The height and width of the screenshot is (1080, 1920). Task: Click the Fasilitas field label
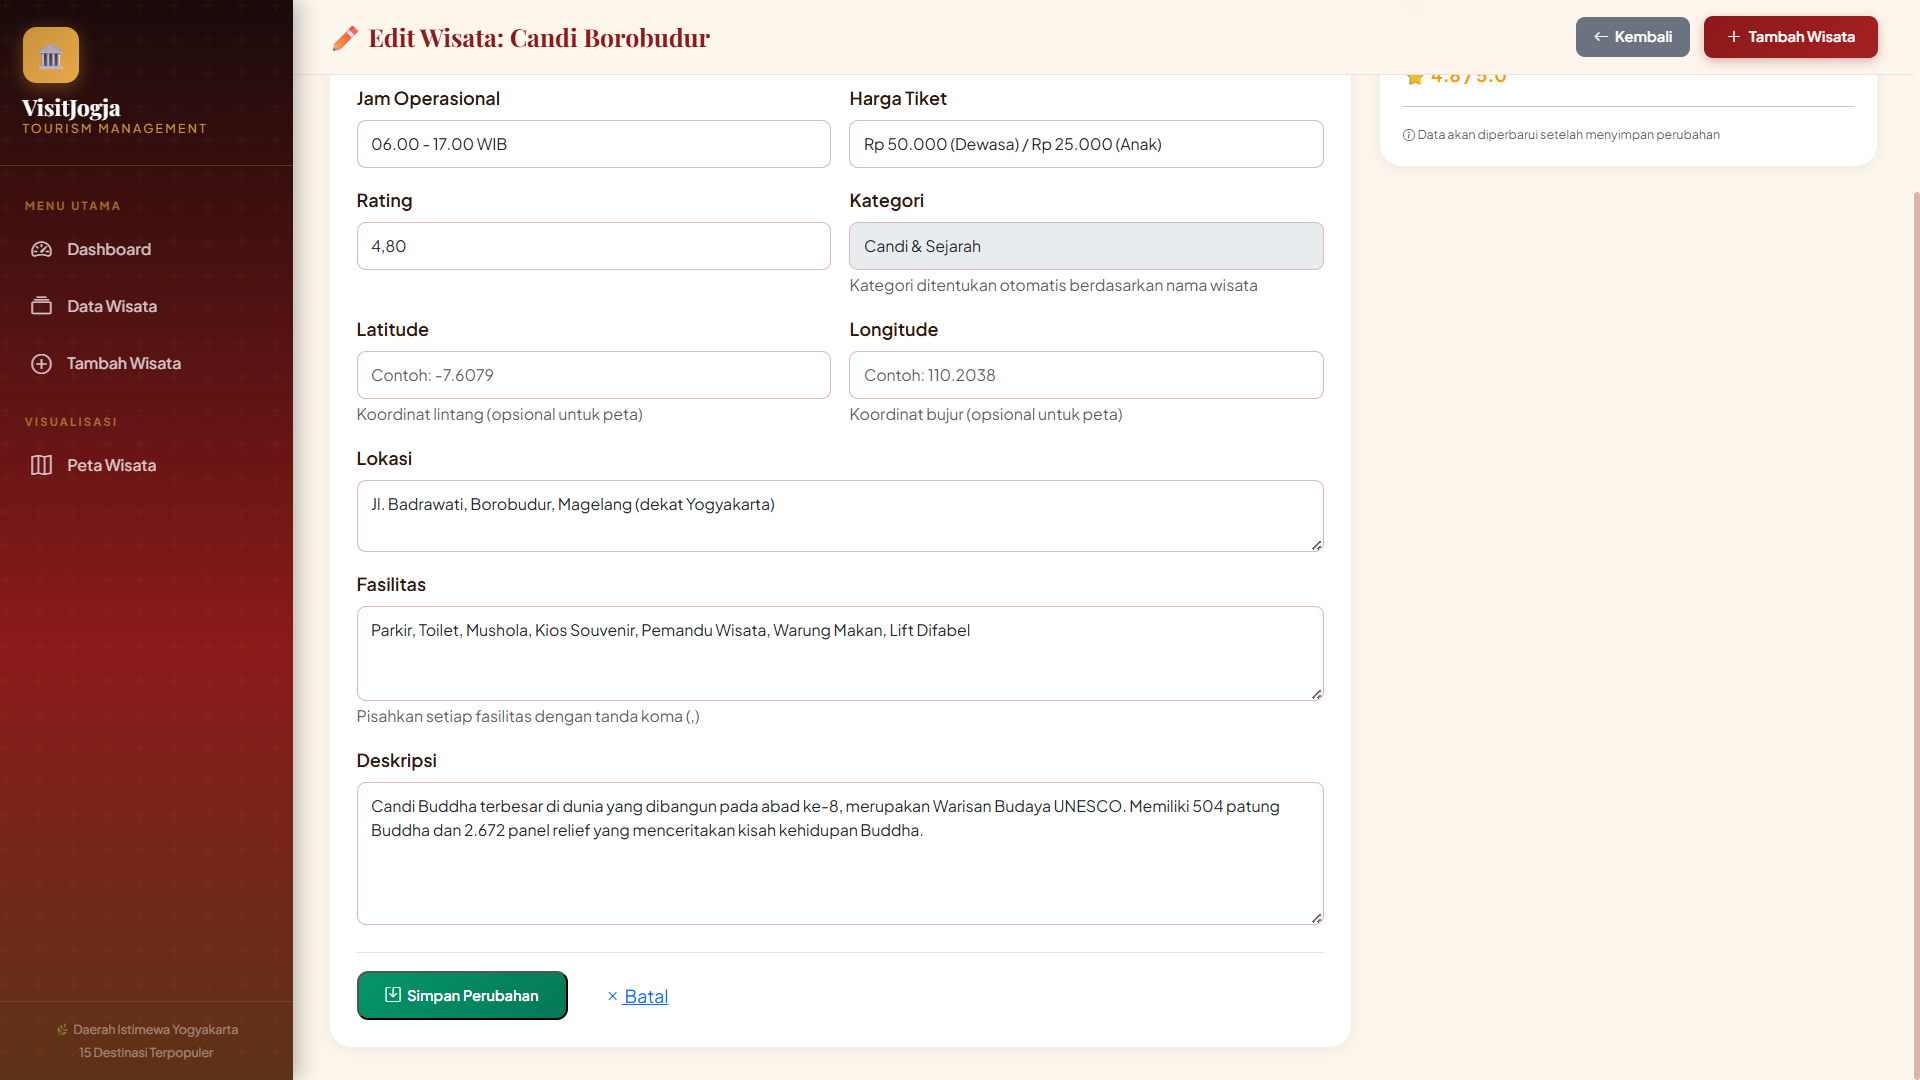391,585
